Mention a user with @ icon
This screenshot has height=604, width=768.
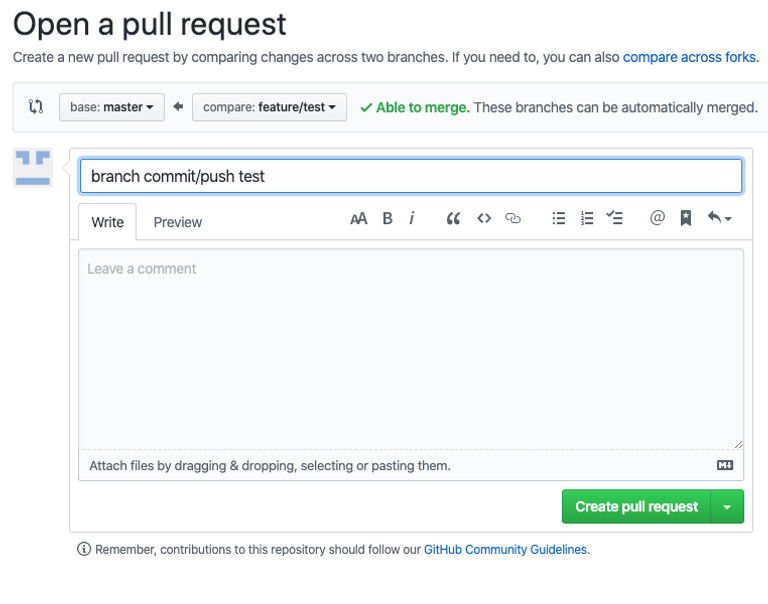[x=657, y=217]
